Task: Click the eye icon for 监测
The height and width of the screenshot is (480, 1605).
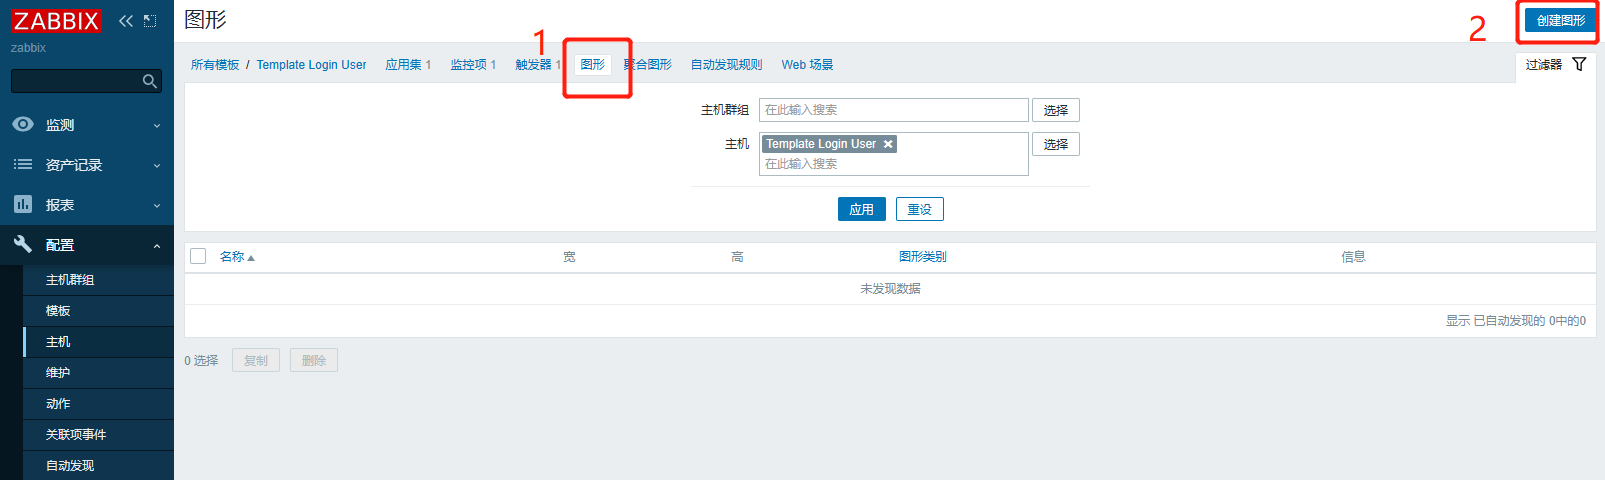Action: pos(23,124)
